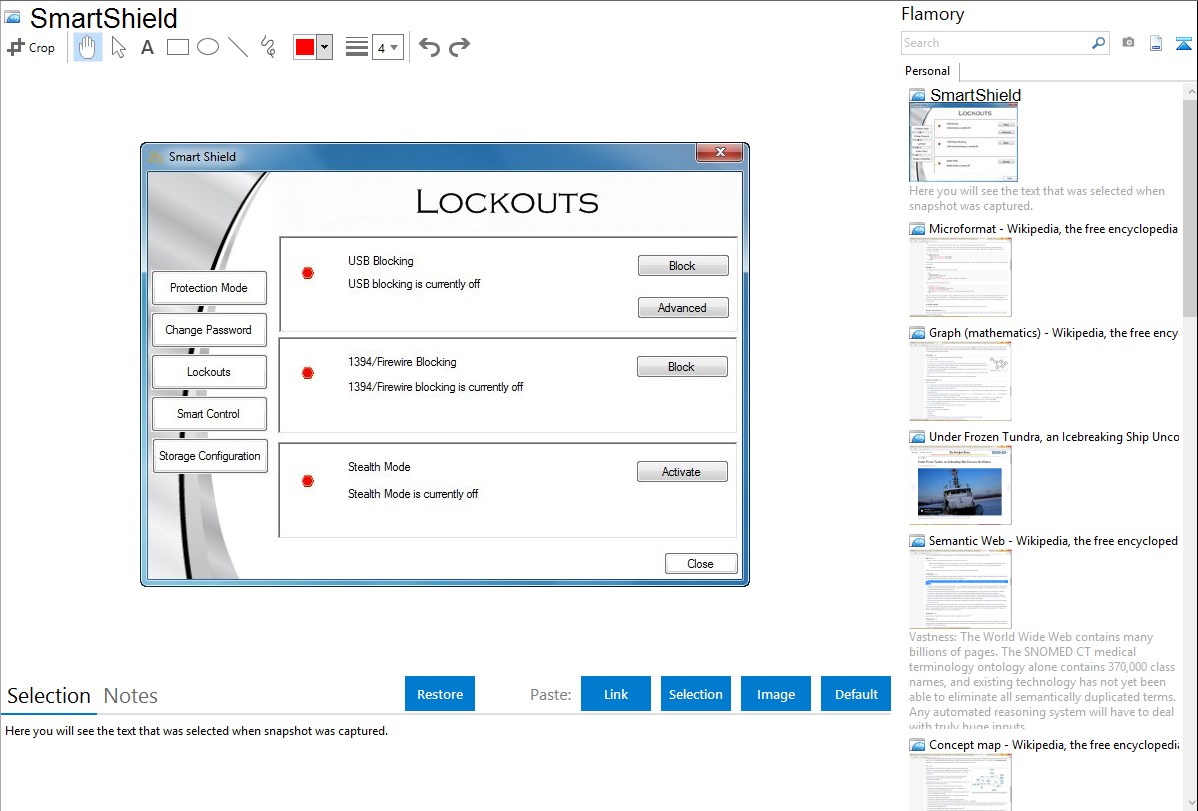
Task: Click the line thickness icon
Action: point(357,47)
